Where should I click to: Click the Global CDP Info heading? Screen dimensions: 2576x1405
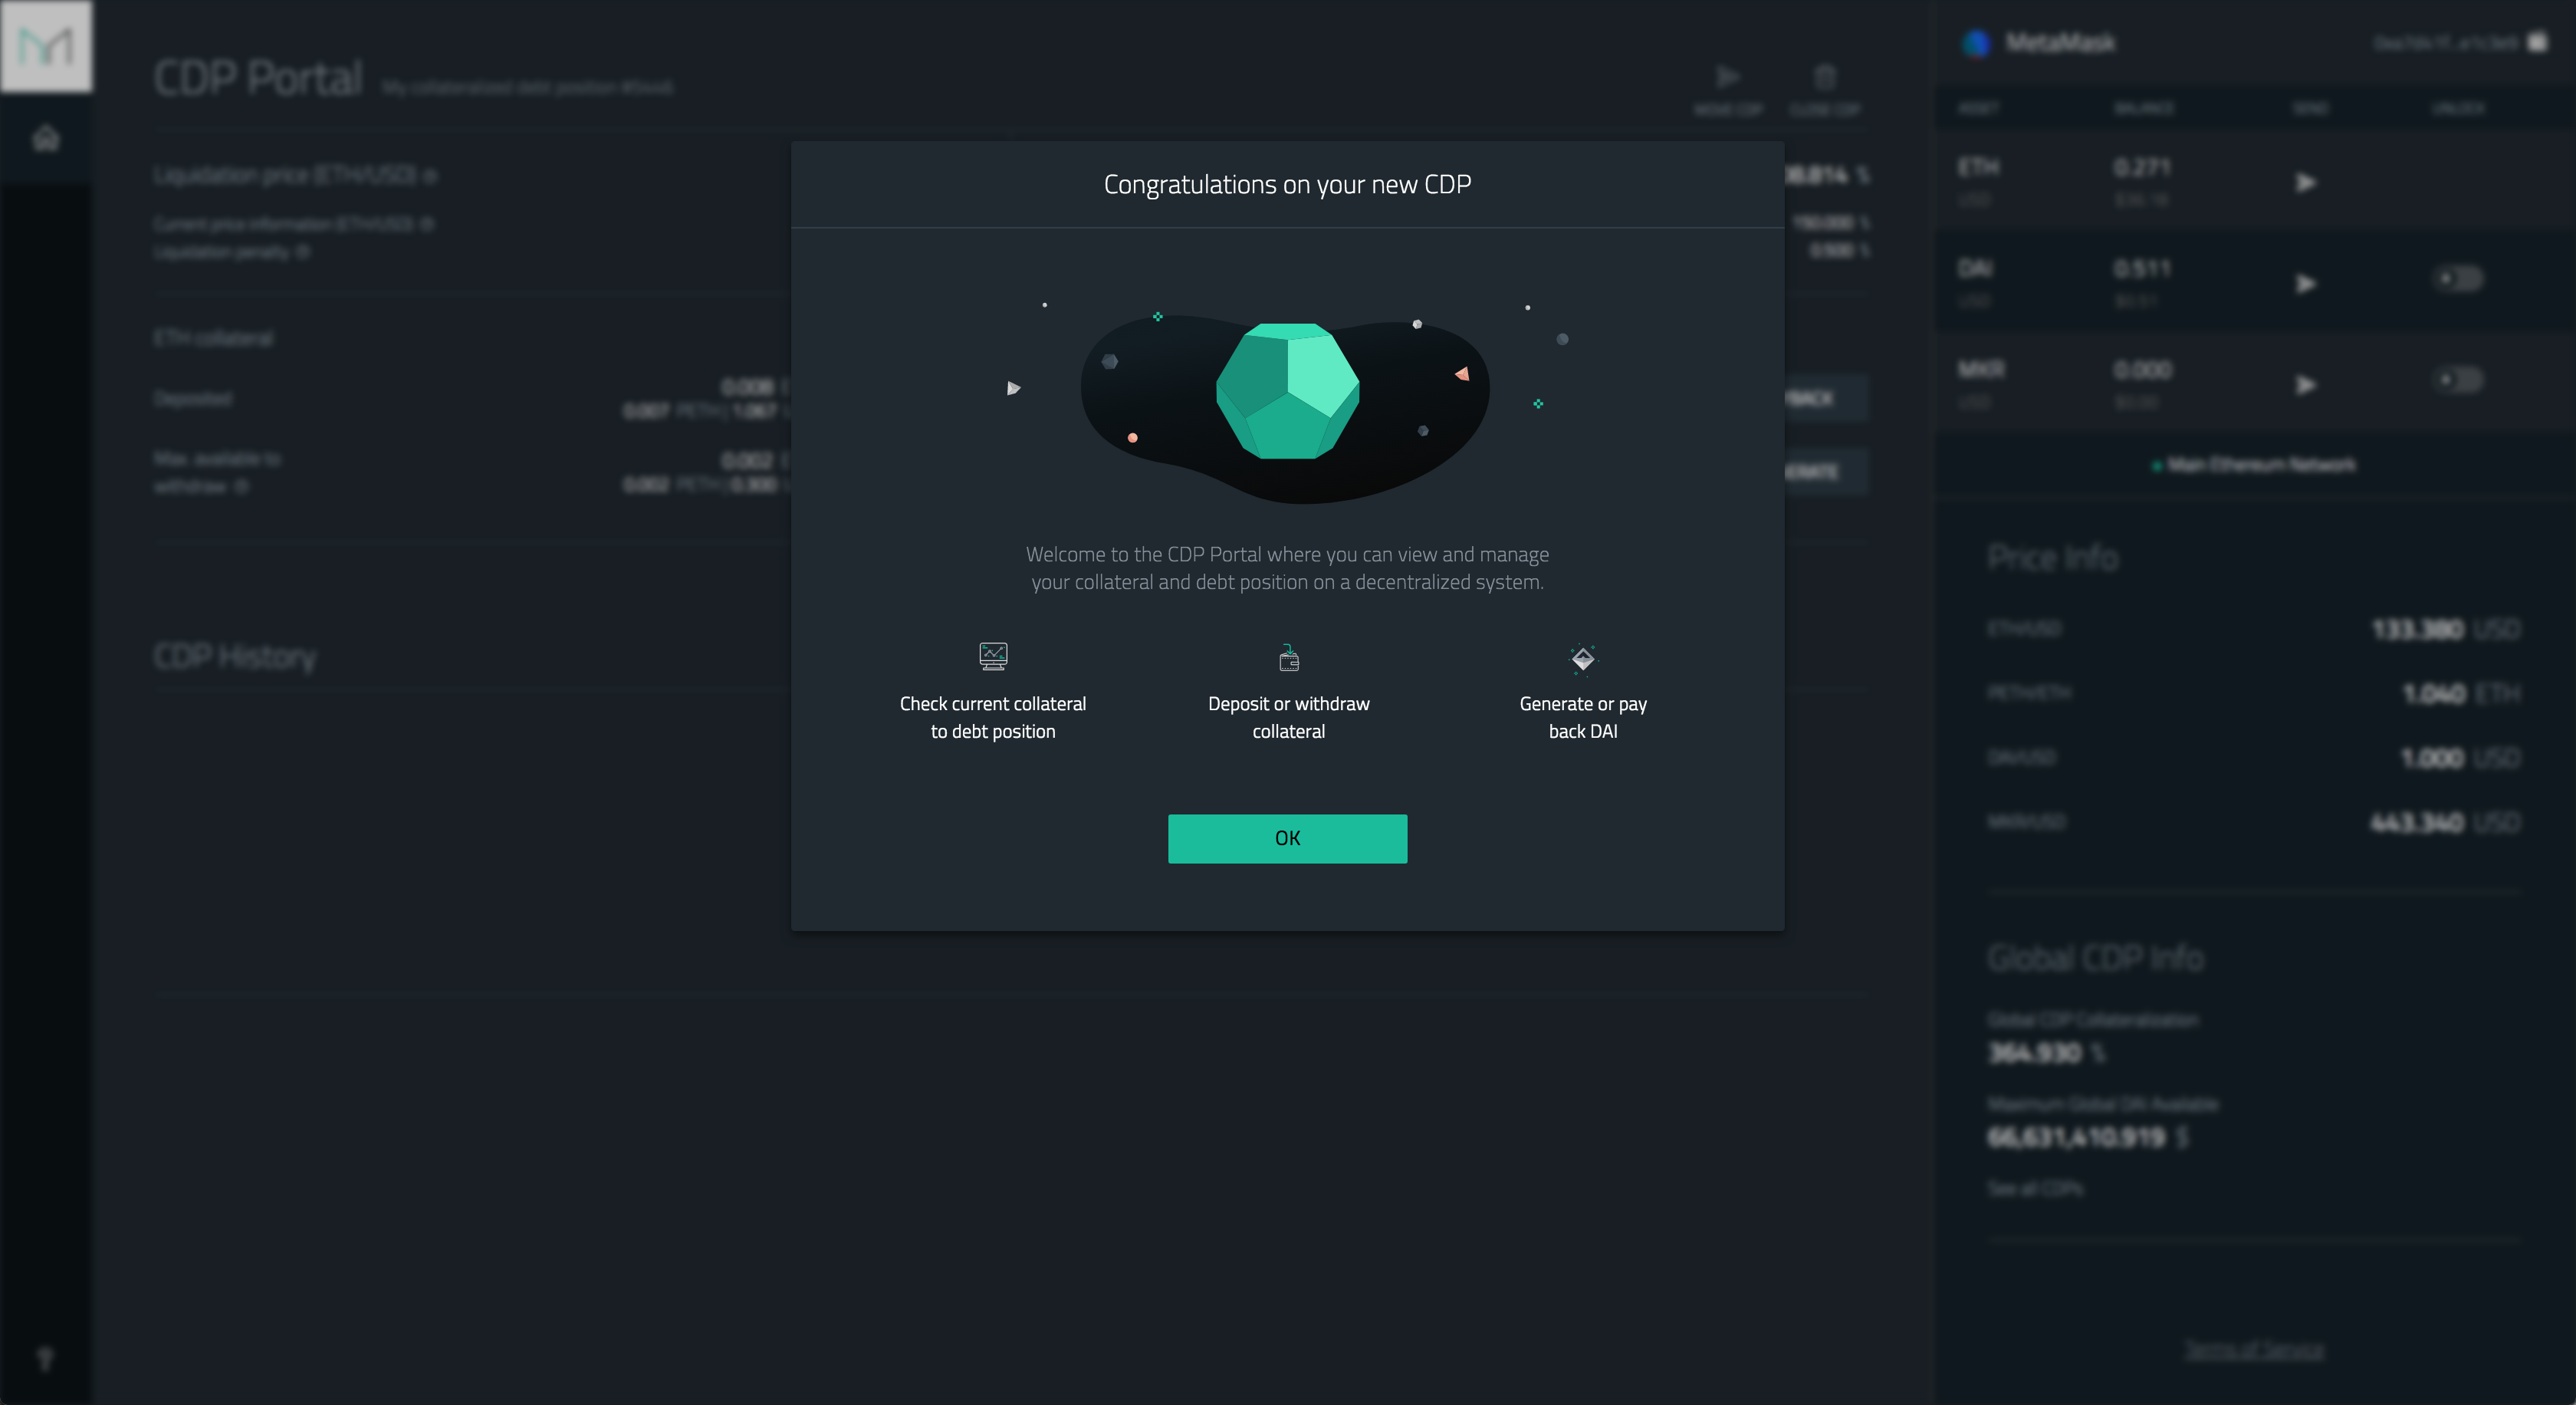coord(2095,957)
